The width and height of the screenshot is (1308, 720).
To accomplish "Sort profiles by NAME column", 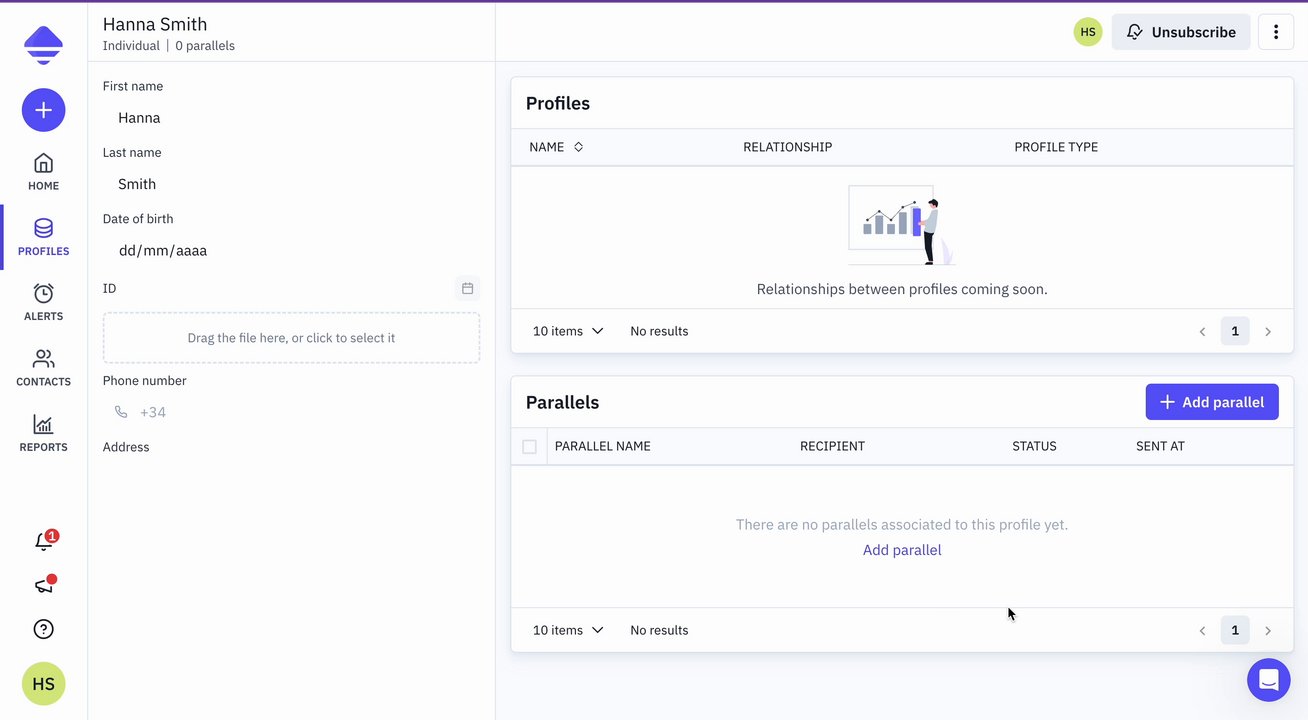I will click(x=556, y=147).
